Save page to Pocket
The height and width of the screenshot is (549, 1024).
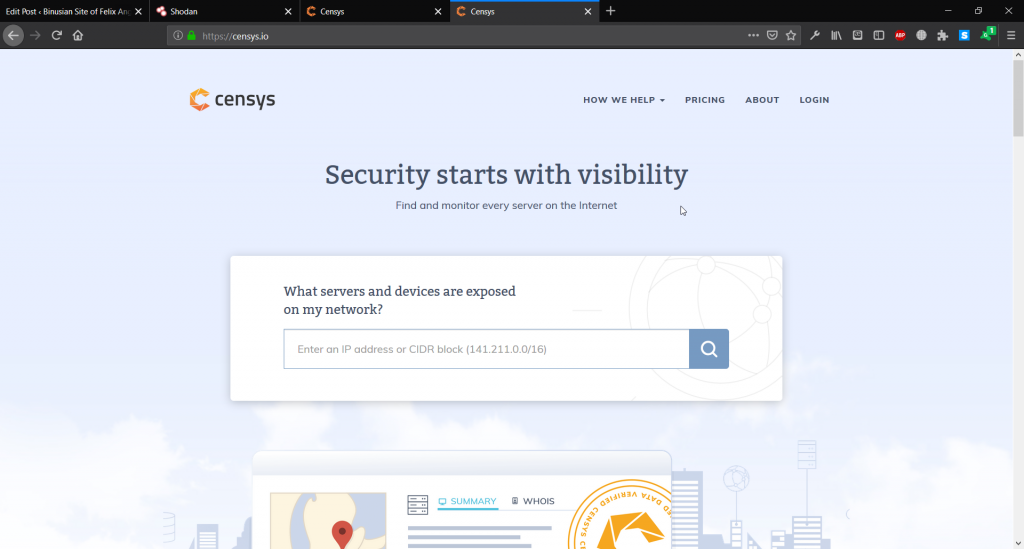(772, 35)
